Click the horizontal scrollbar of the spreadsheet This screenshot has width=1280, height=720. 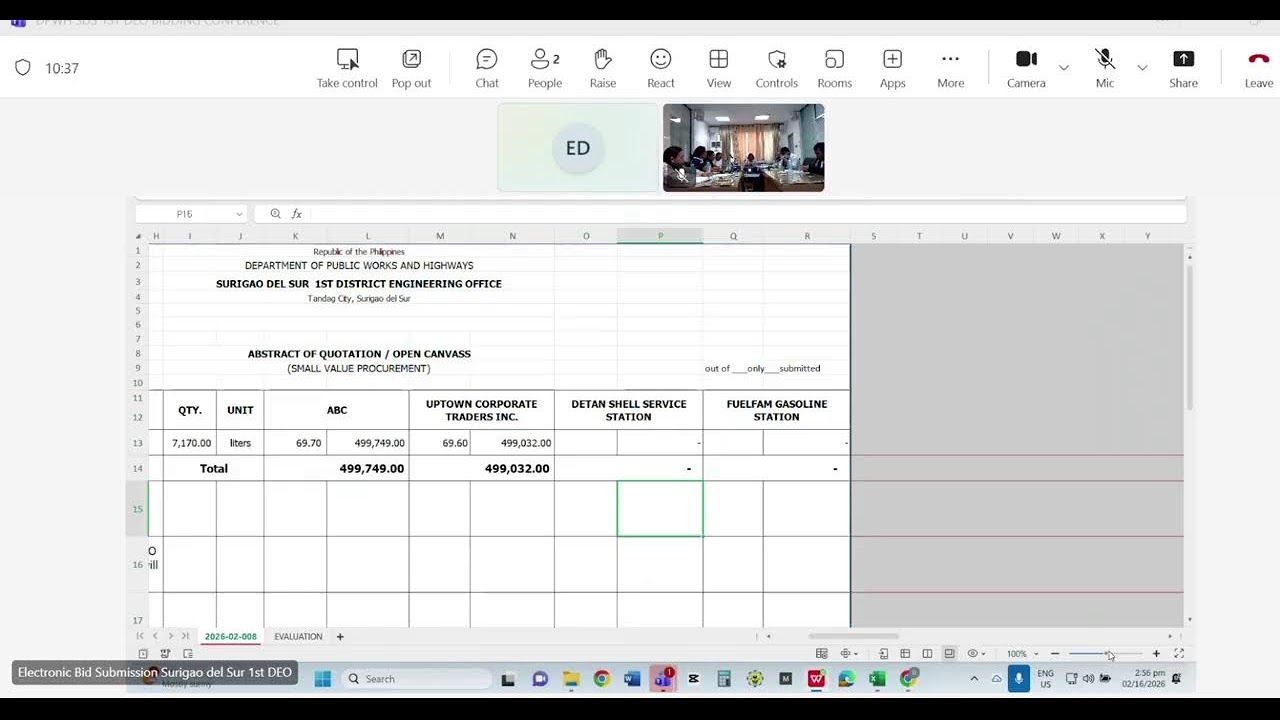click(x=853, y=636)
